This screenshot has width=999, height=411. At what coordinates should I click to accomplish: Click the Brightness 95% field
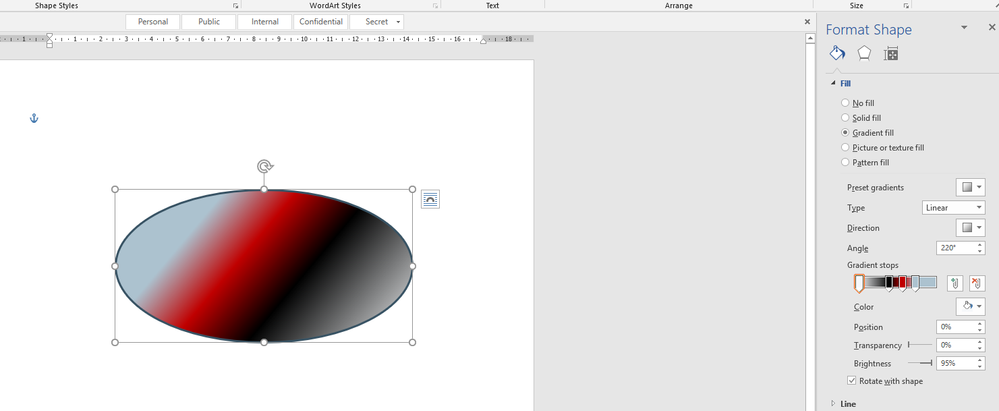955,363
